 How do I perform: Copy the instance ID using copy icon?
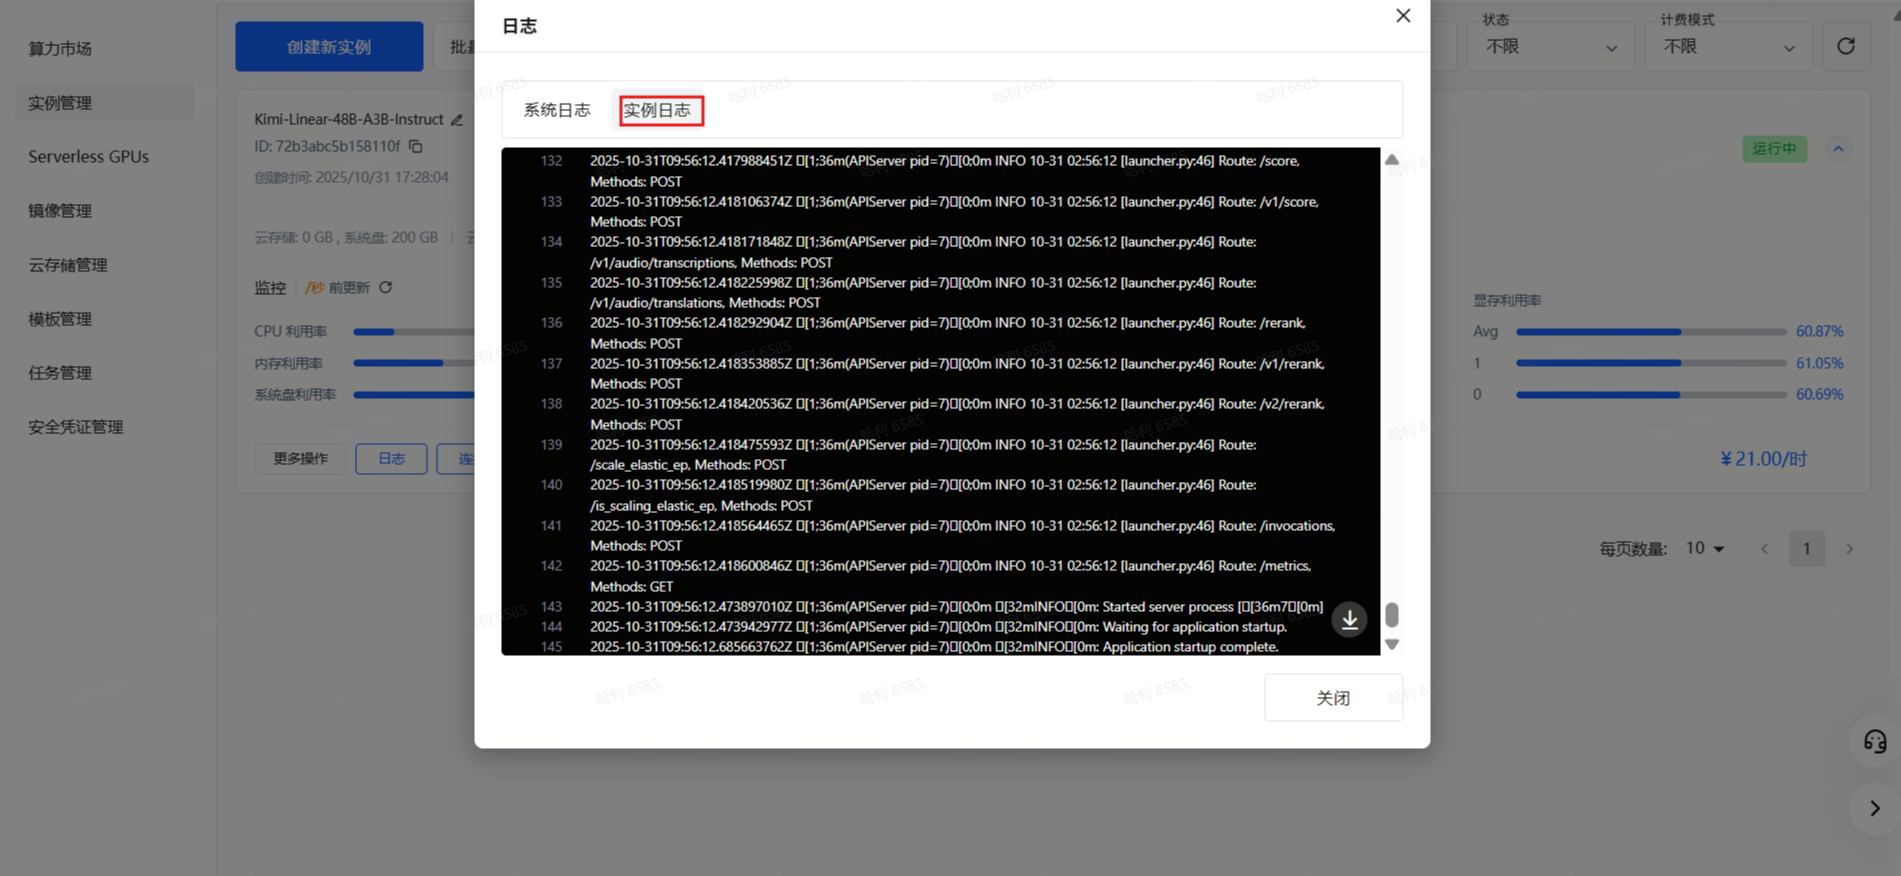tap(416, 147)
